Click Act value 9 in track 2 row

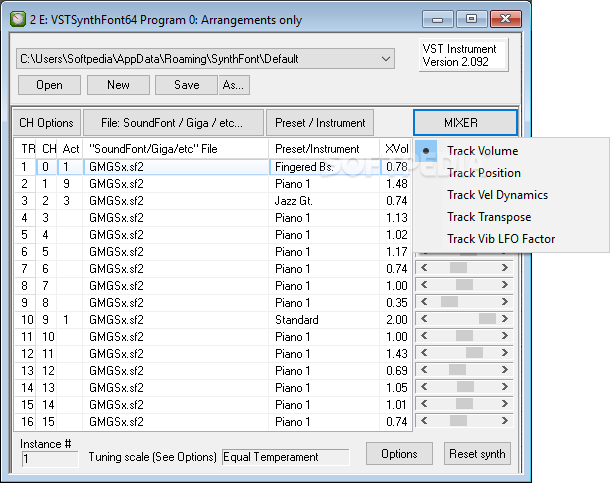click(70, 184)
